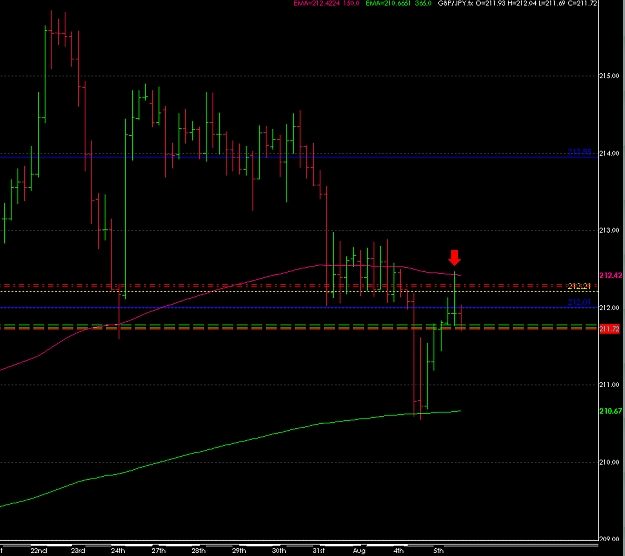The height and width of the screenshot is (556, 625).
Task: Click the 210.00 price axis label
Action: click(609, 462)
